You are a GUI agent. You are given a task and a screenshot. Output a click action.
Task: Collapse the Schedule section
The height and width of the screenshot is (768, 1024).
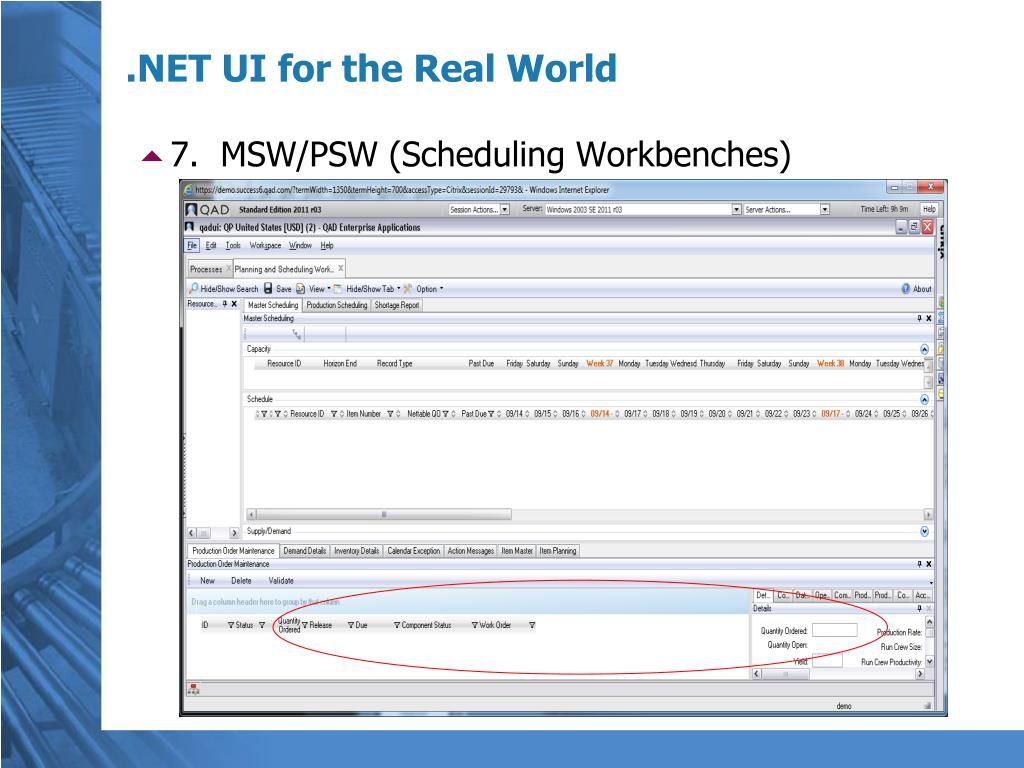click(924, 399)
